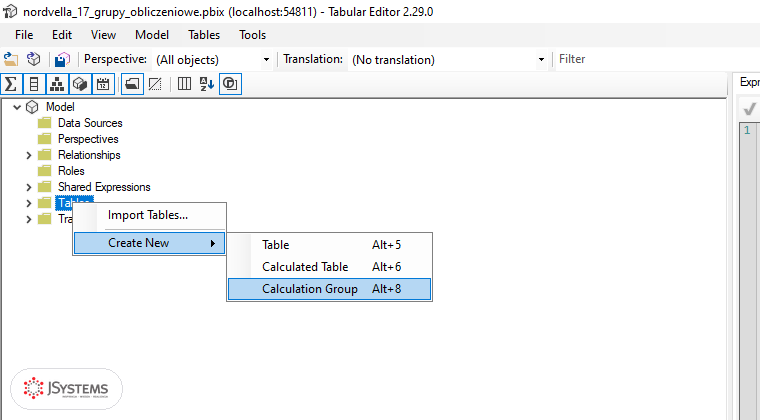Viewport: 760px width, 420px height.
Task: Open model from file icon
Action: (11, 59)
